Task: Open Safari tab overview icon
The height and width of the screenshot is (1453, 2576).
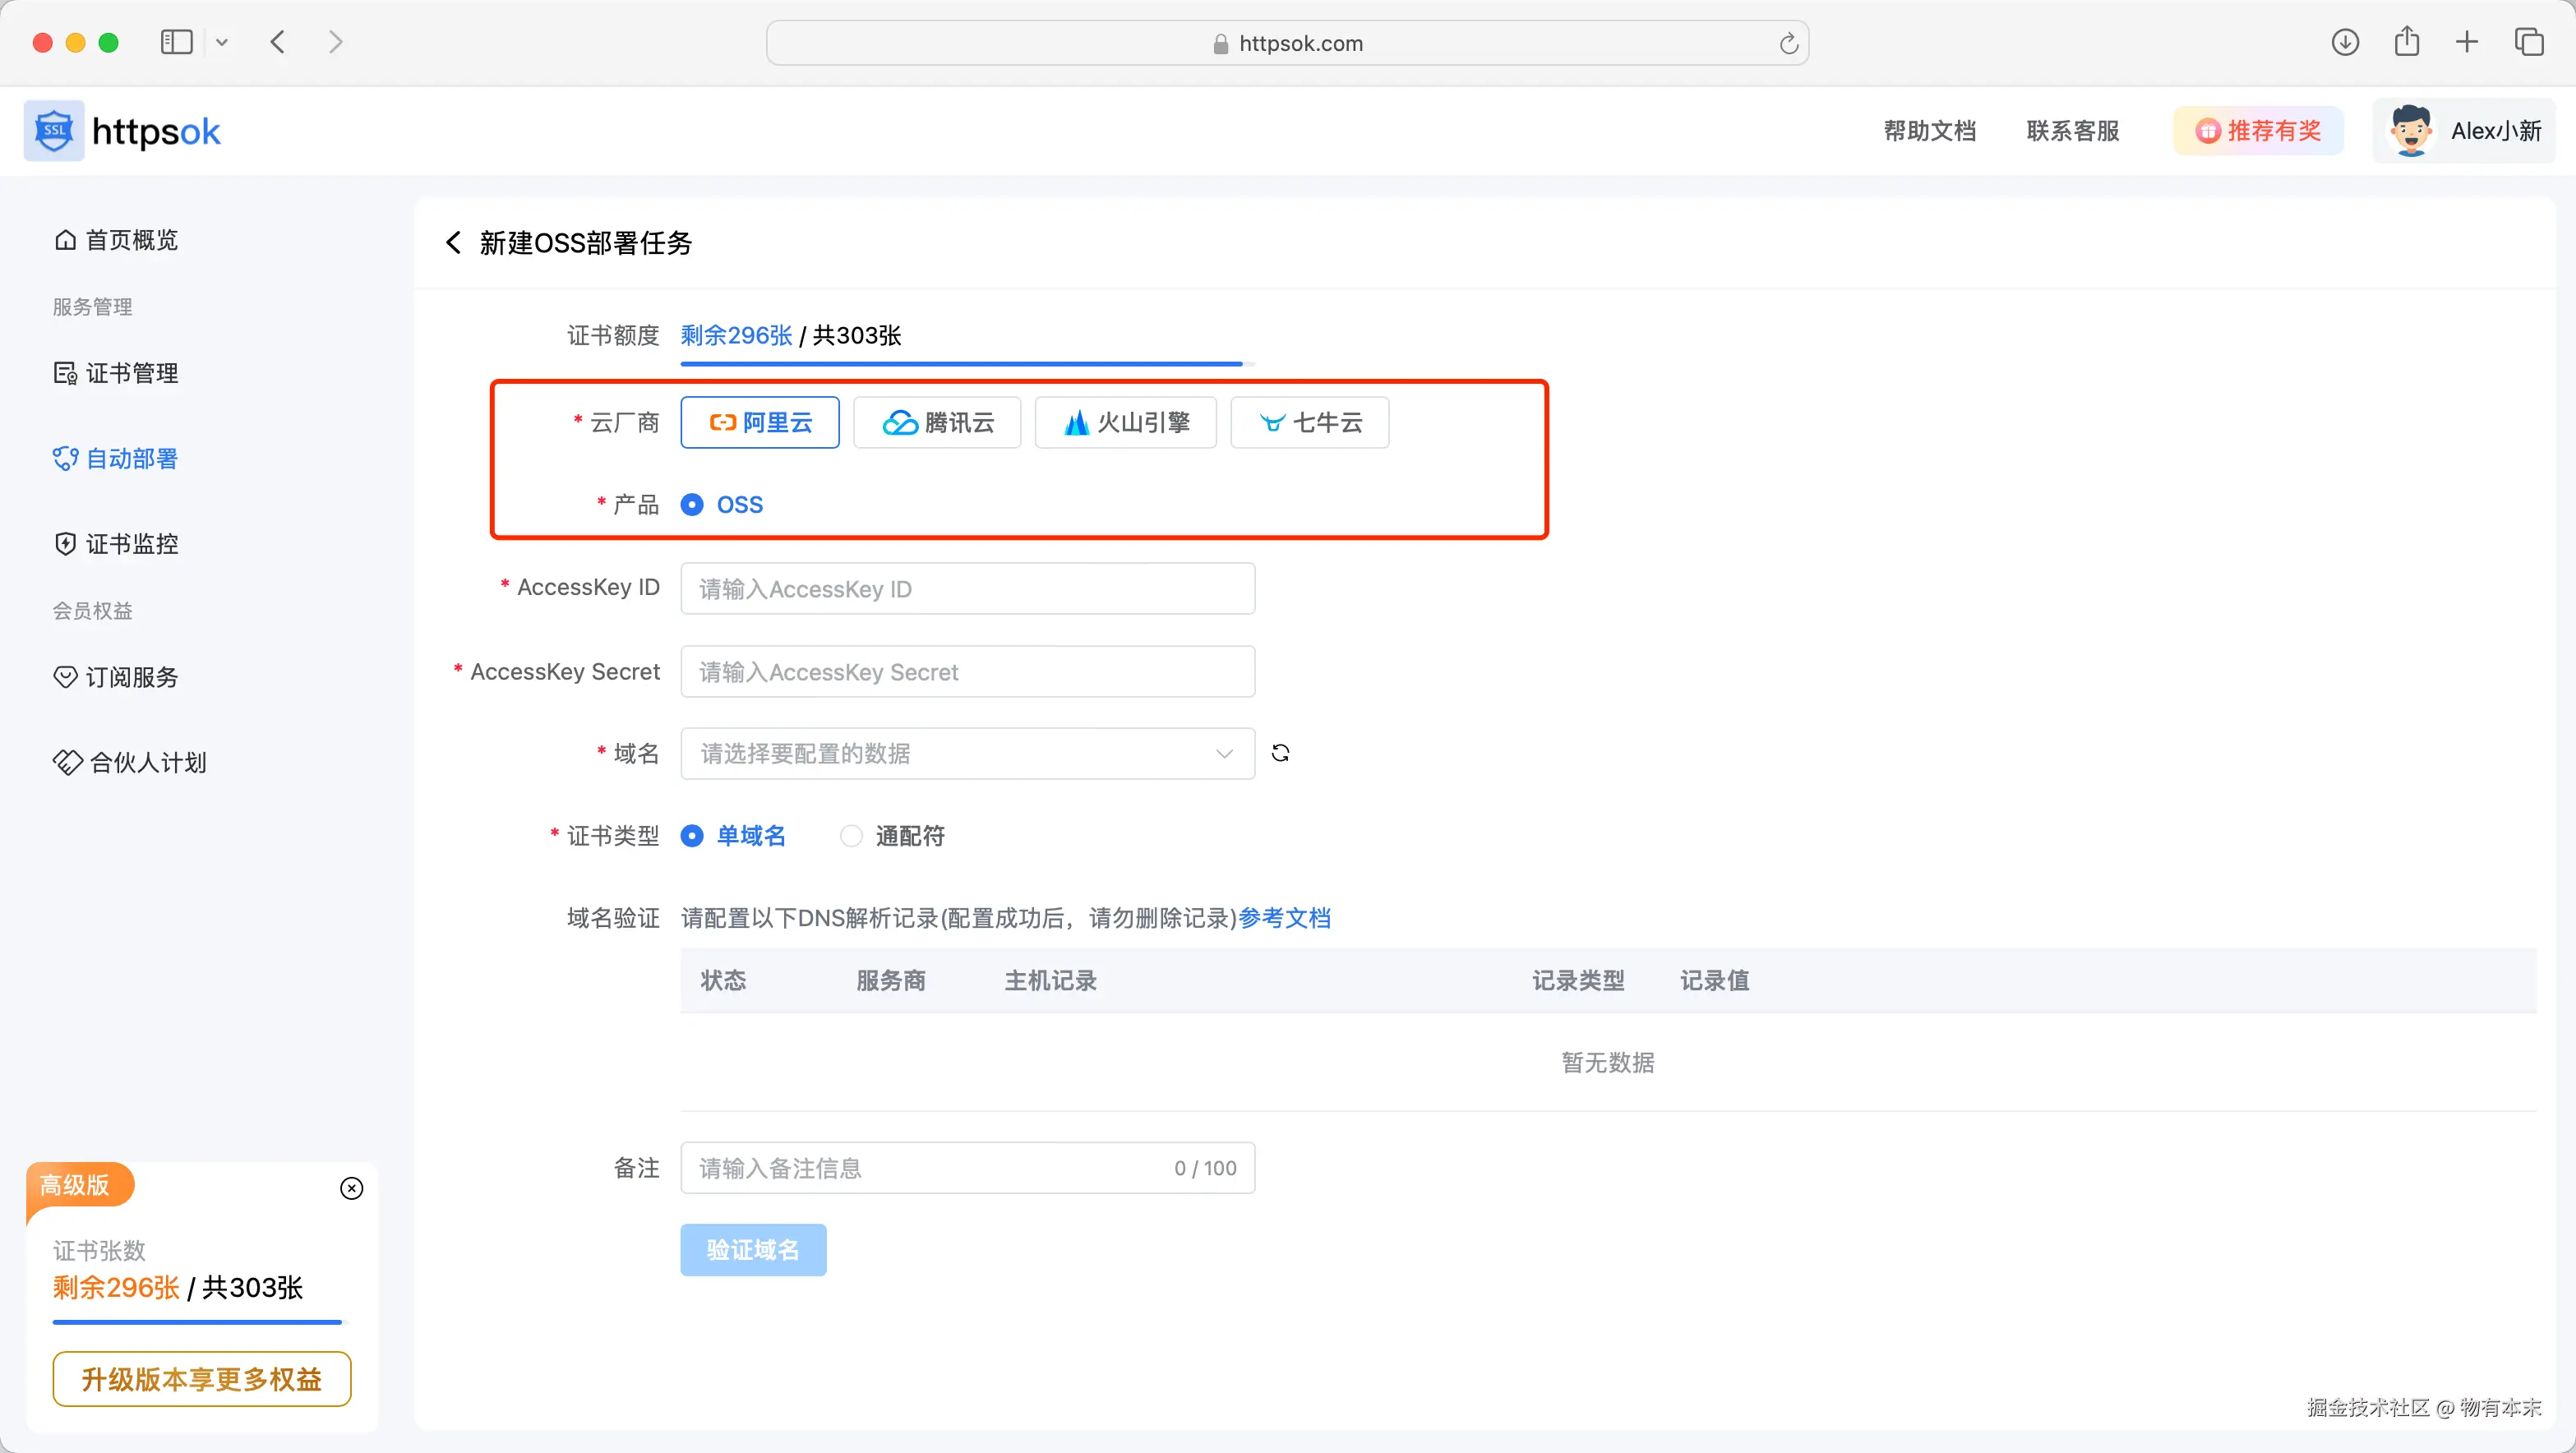Action: tap(2529, 42)
